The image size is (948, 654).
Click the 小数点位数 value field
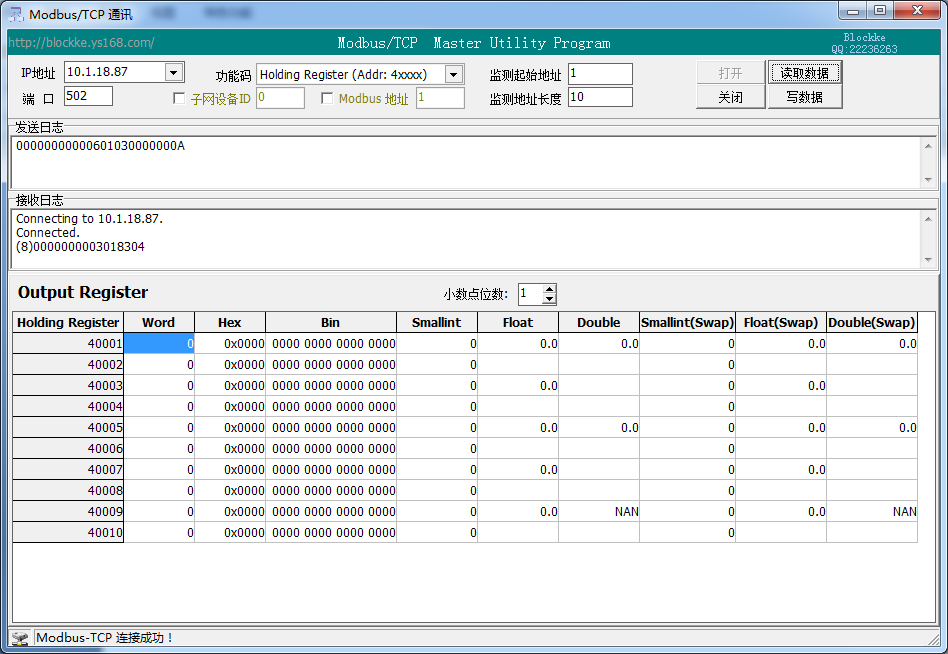pyautogui.click(x=531, y=294)
